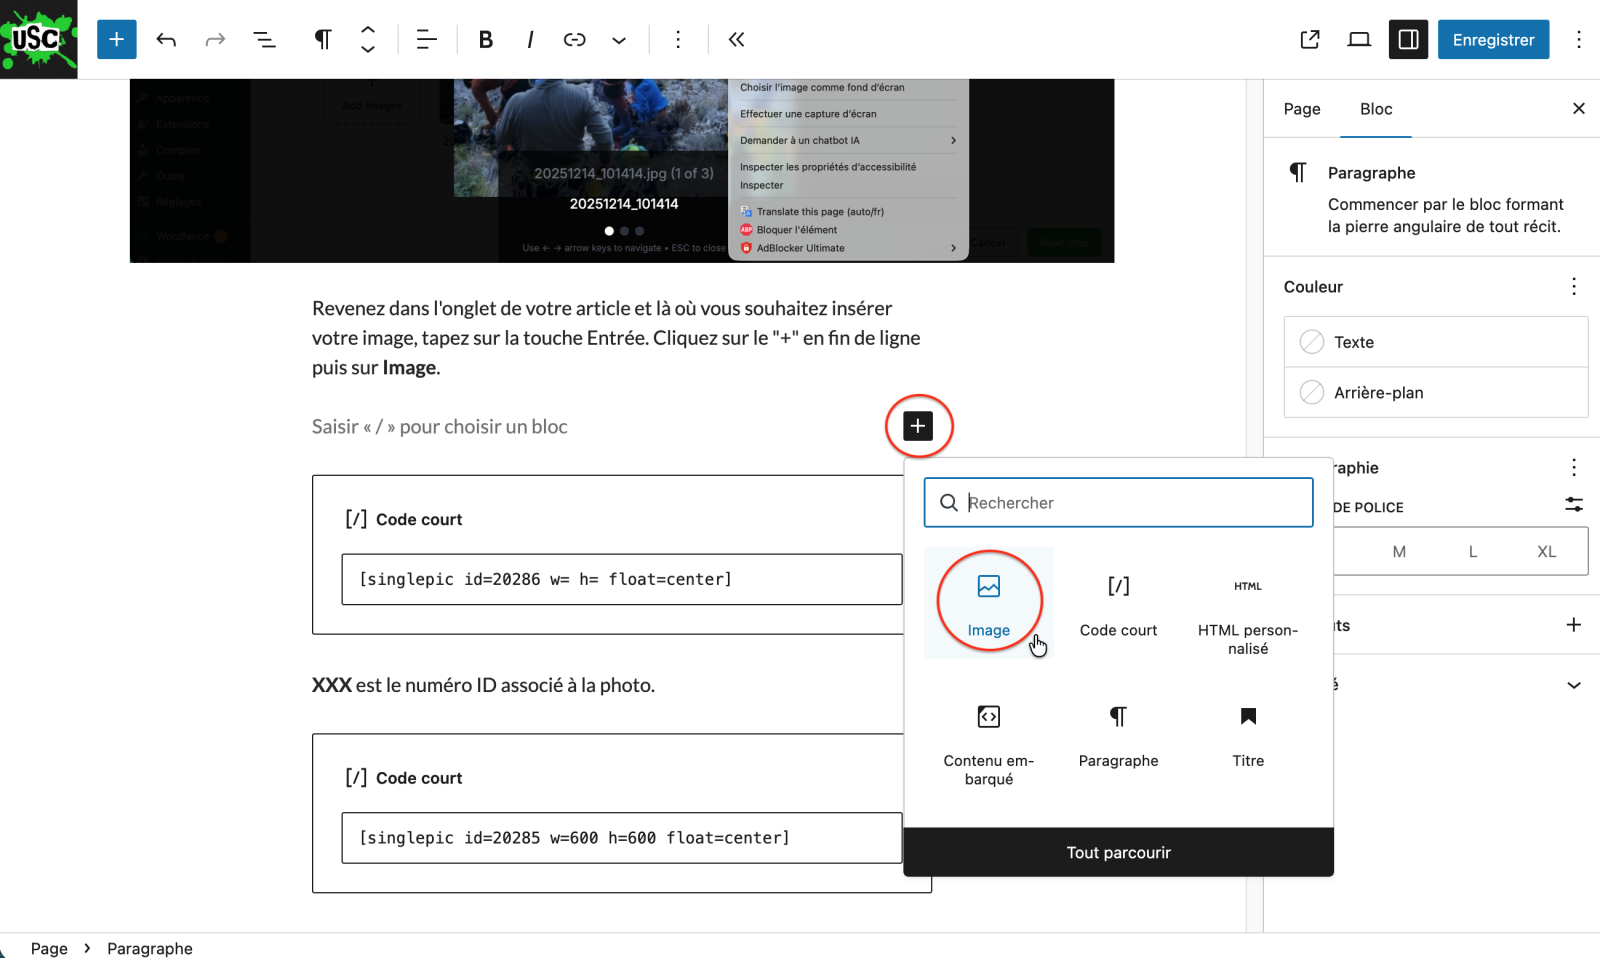Focus the Rechercher block search field
Screen dimensions: 1600x958
[x=1130, y=503]
